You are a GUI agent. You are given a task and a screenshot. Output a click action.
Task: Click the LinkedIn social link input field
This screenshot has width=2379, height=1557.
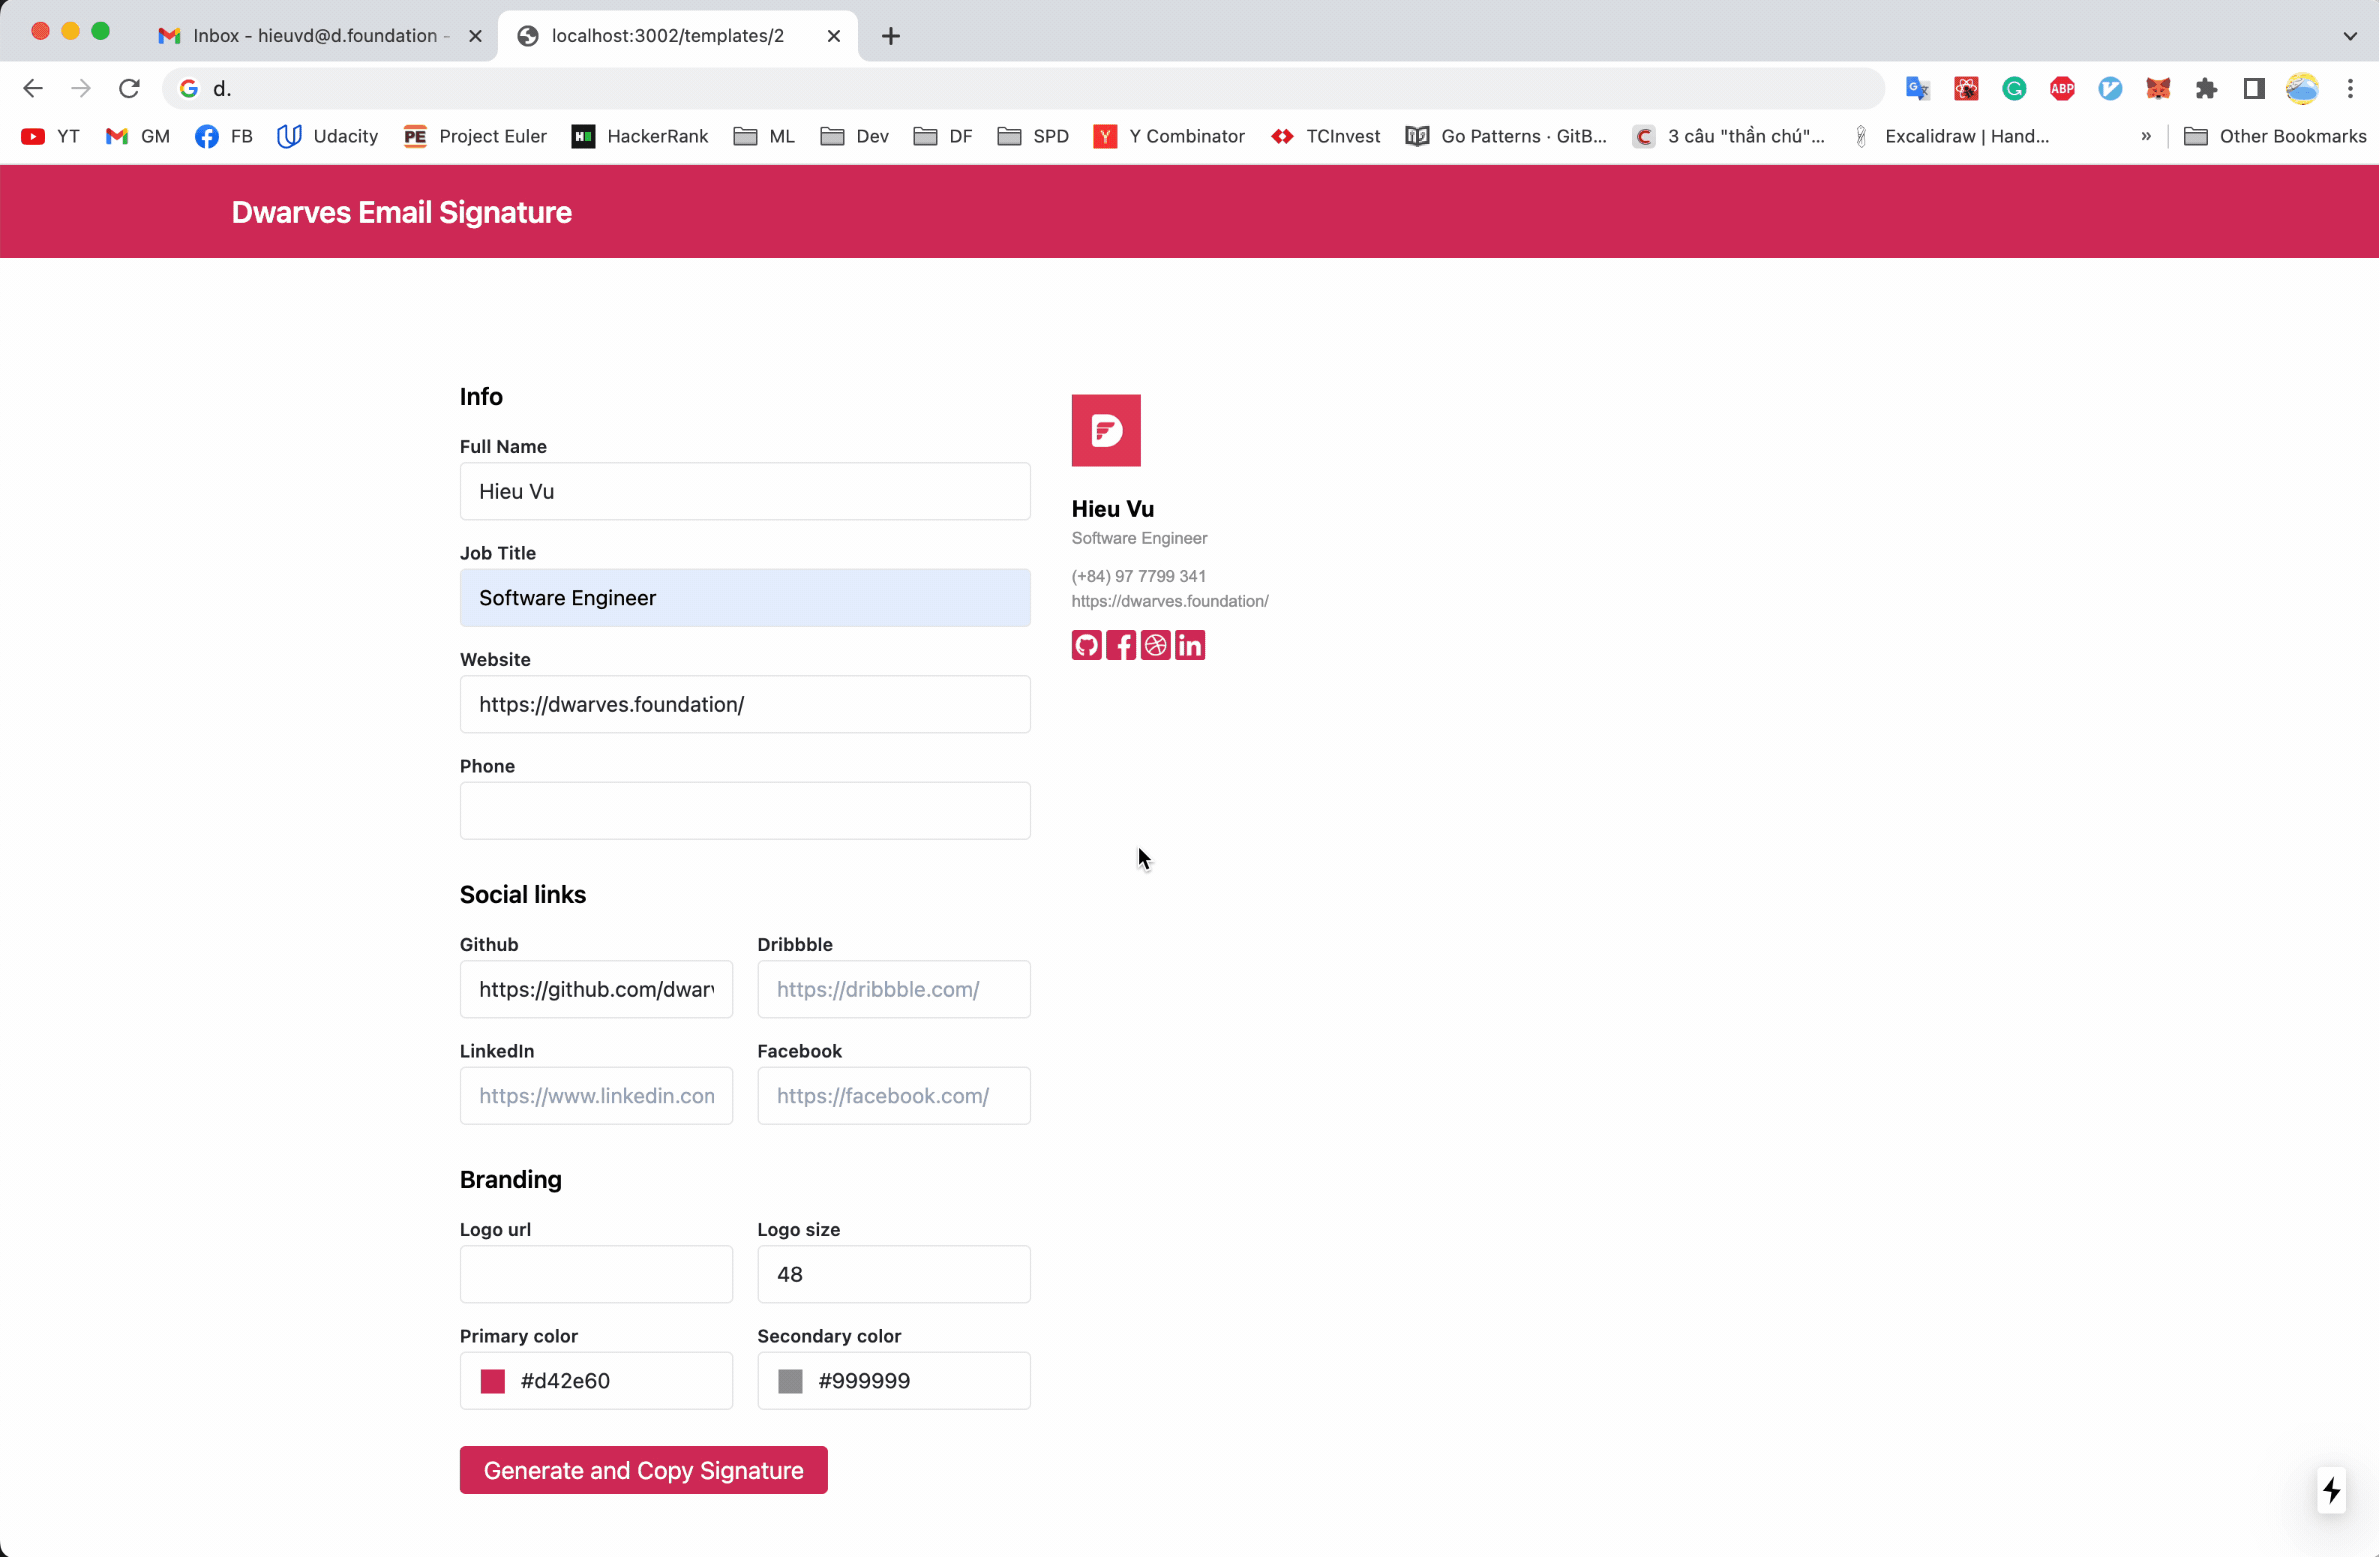596,1095
